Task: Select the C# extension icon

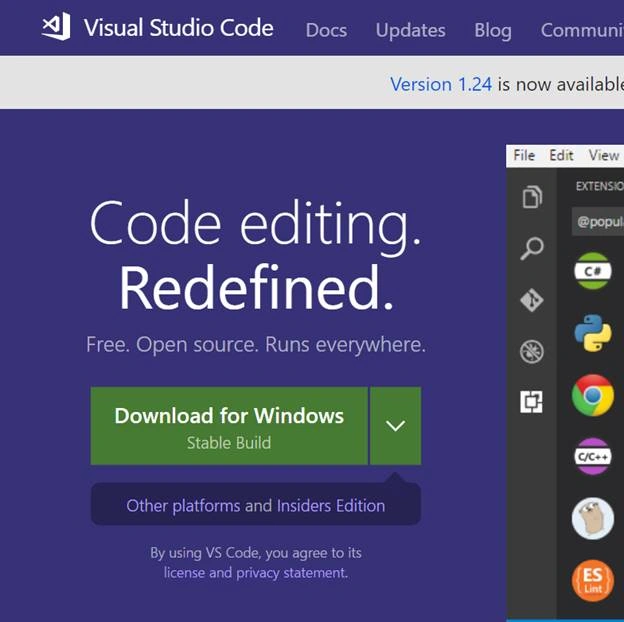Action: click(593, 271)
